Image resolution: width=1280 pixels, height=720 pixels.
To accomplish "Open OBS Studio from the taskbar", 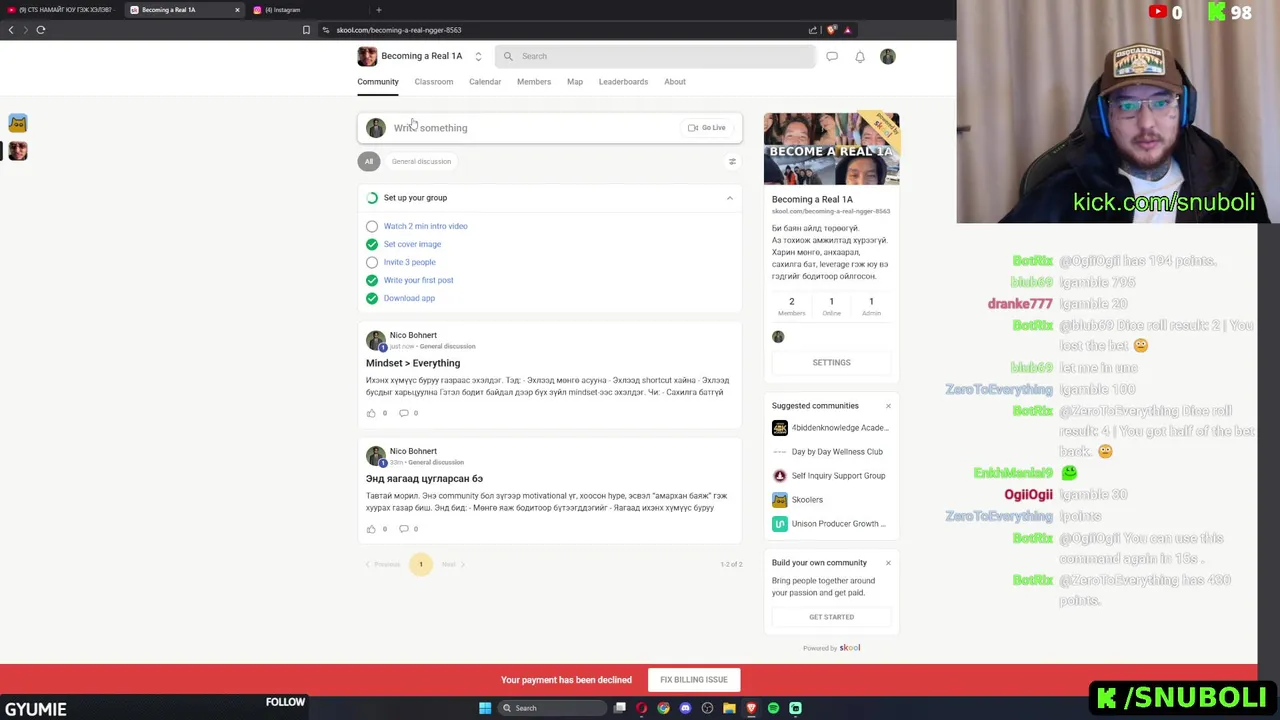I will (x=707, y=708).
